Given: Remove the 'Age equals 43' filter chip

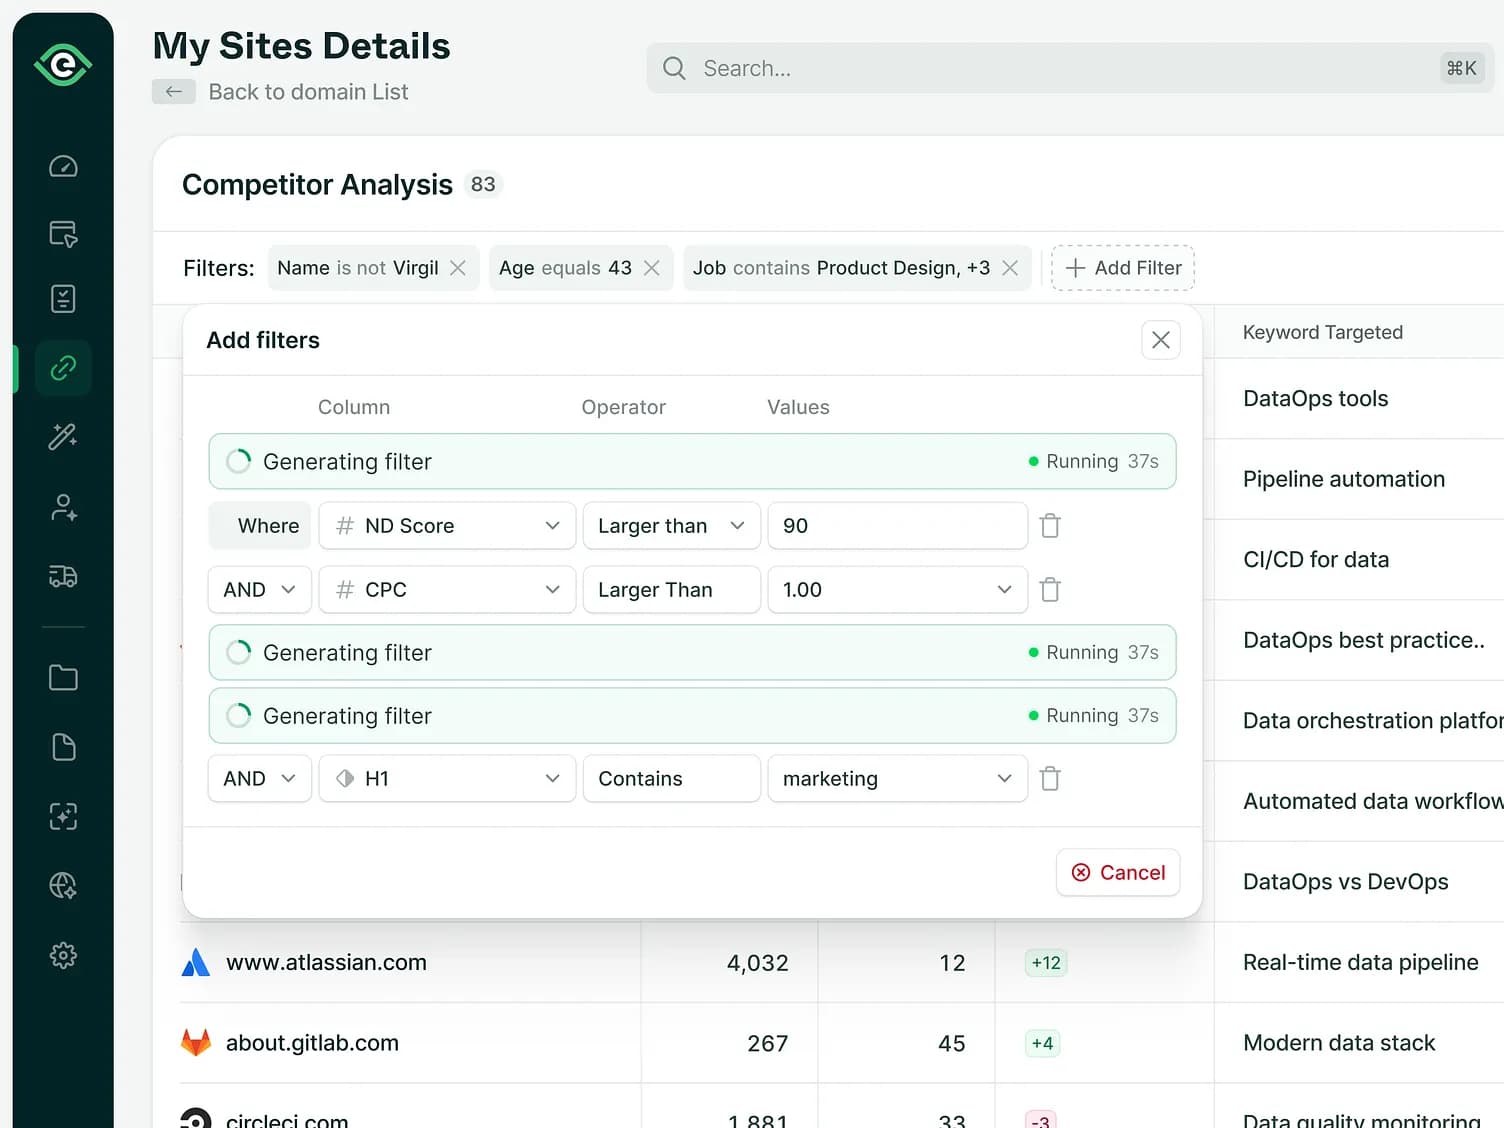Looking at the screenshot, I should point(651,268).
